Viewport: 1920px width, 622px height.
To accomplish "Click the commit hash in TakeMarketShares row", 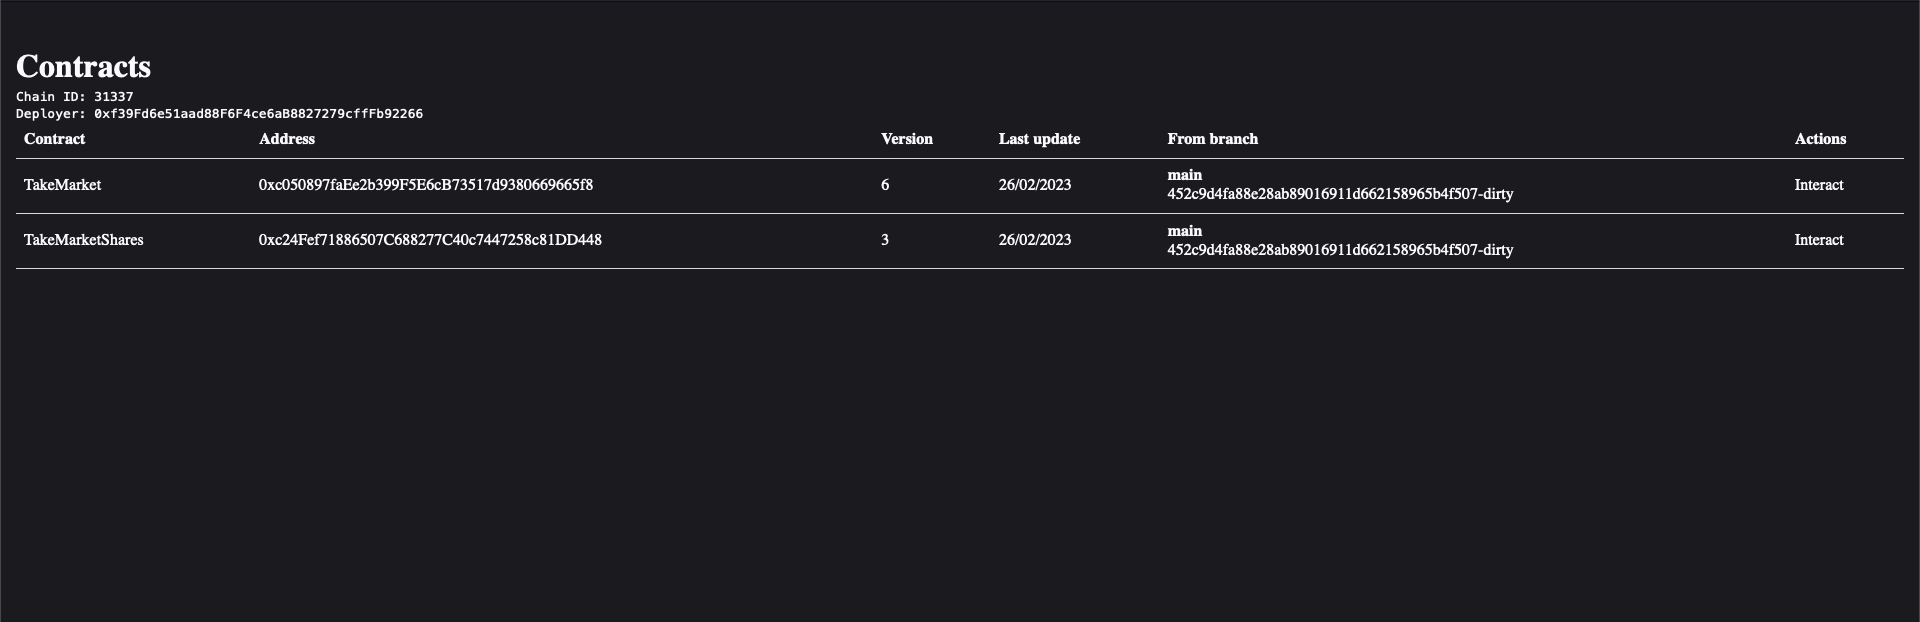I will click(x=1339, y=250).
